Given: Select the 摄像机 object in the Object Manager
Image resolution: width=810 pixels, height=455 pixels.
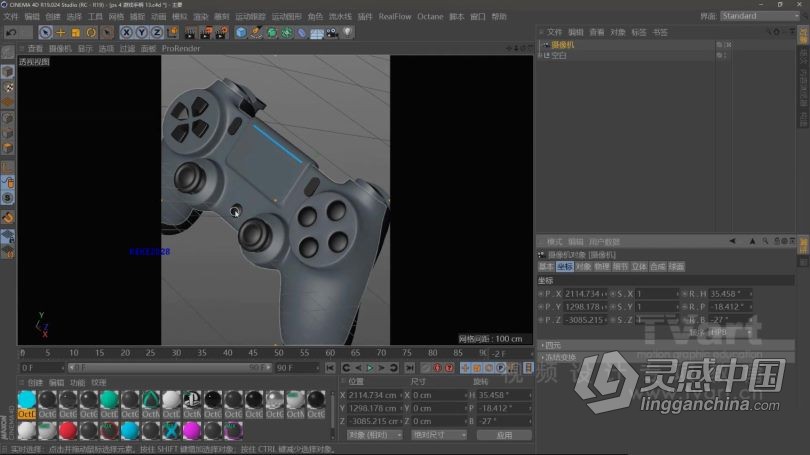Looking at the screenshot, I should (x=562, y=45).
